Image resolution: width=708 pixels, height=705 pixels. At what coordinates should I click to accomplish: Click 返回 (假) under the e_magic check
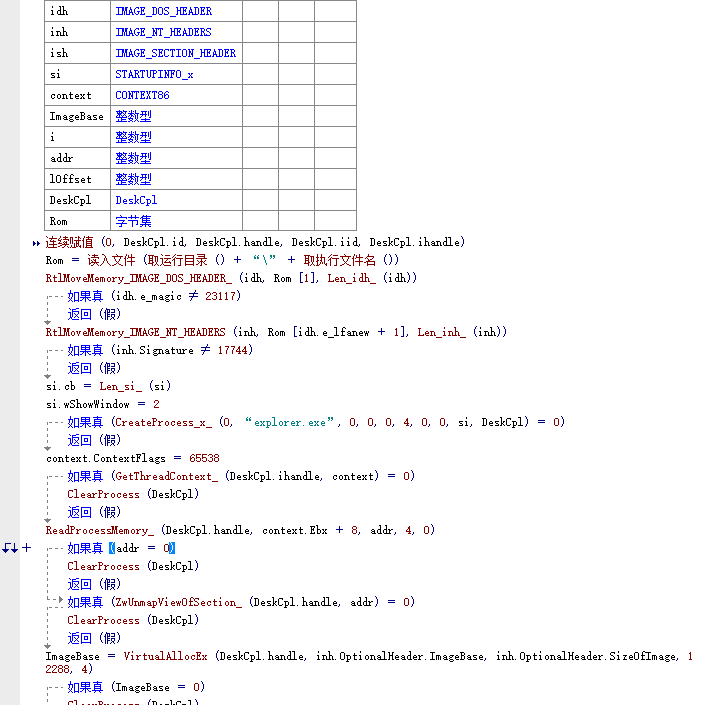(94, 314)
